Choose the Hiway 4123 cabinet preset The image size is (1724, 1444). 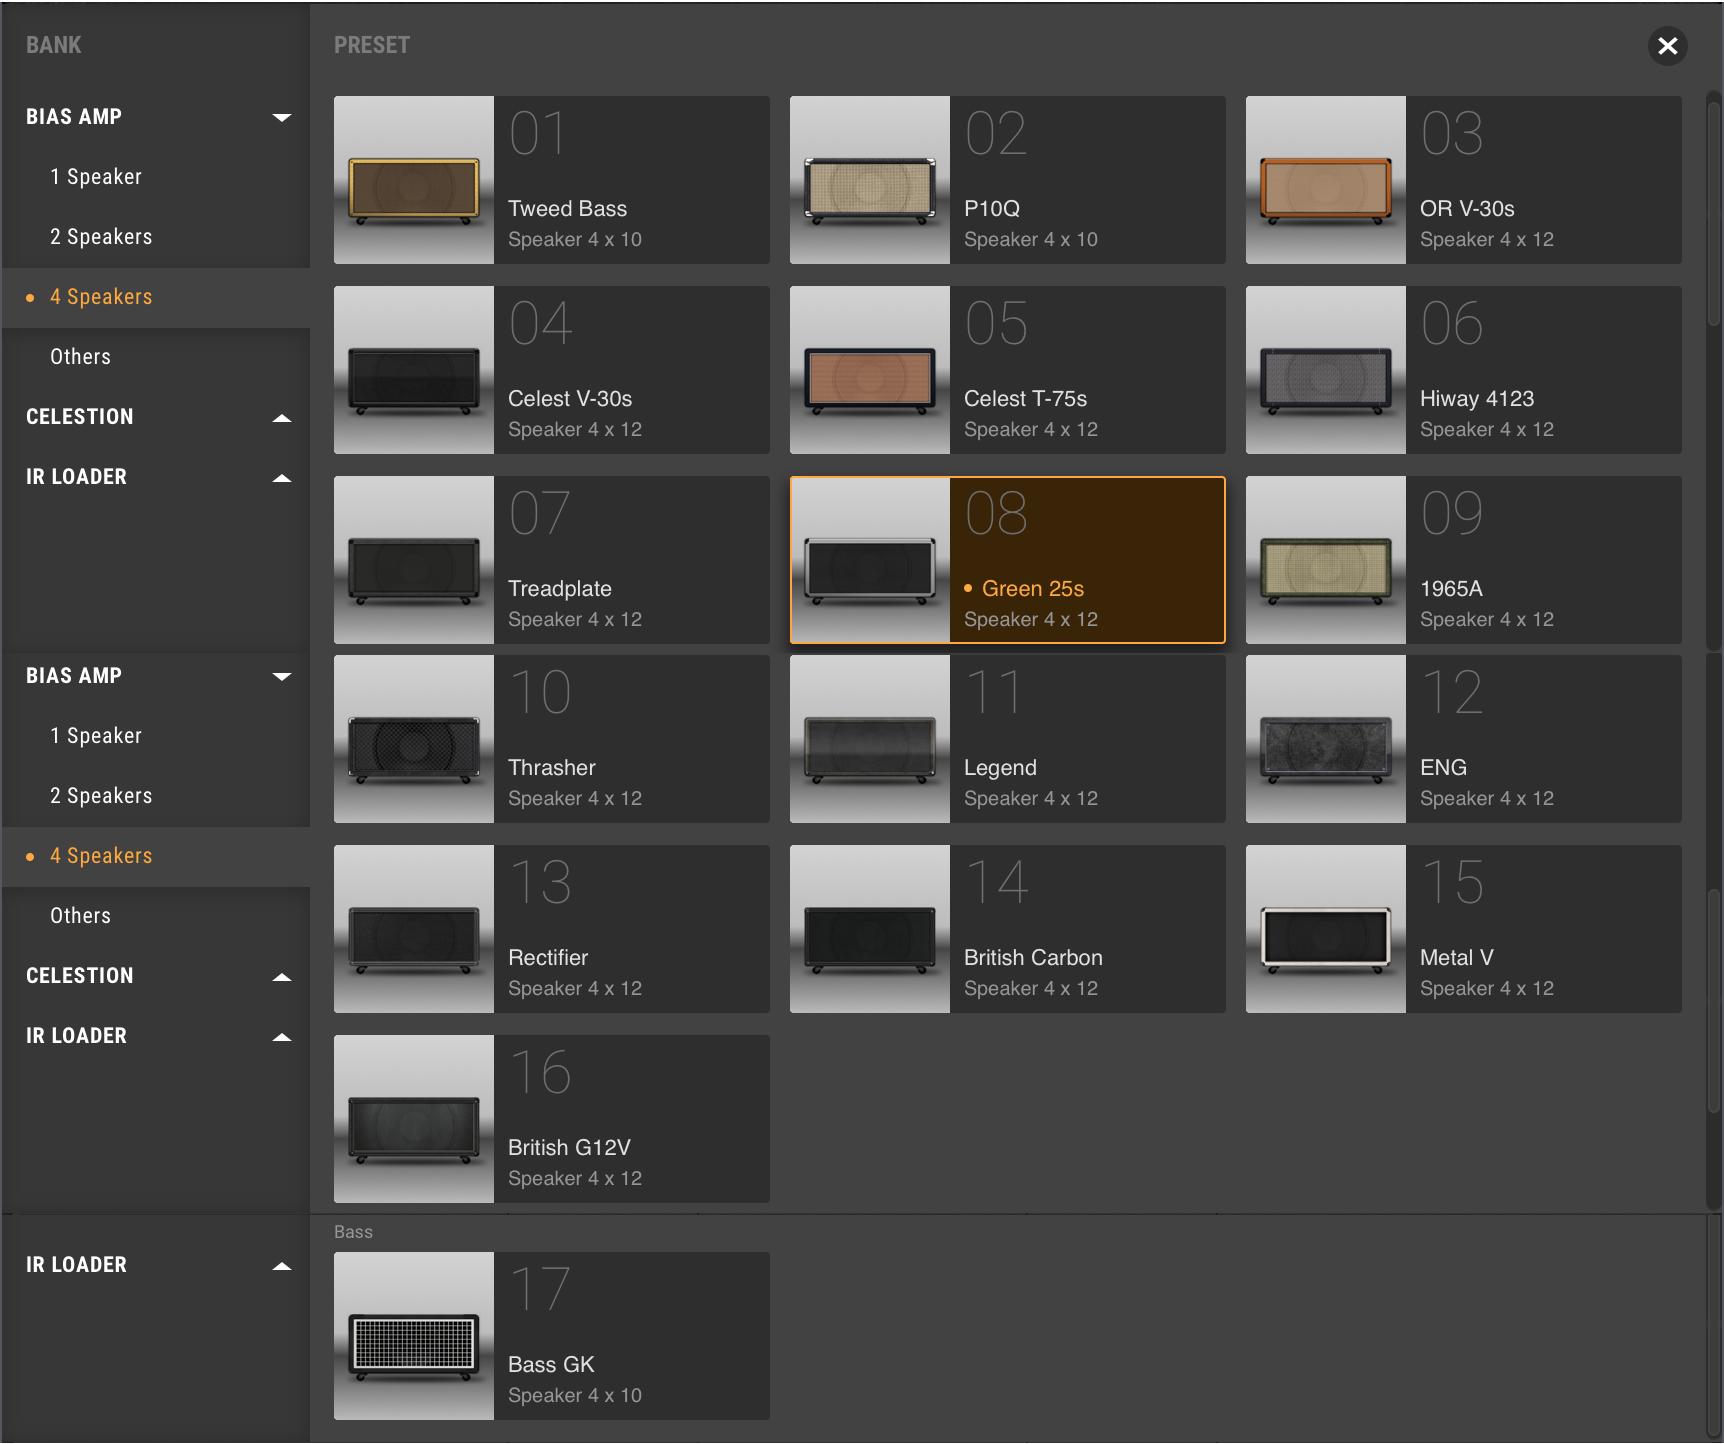1464,370
